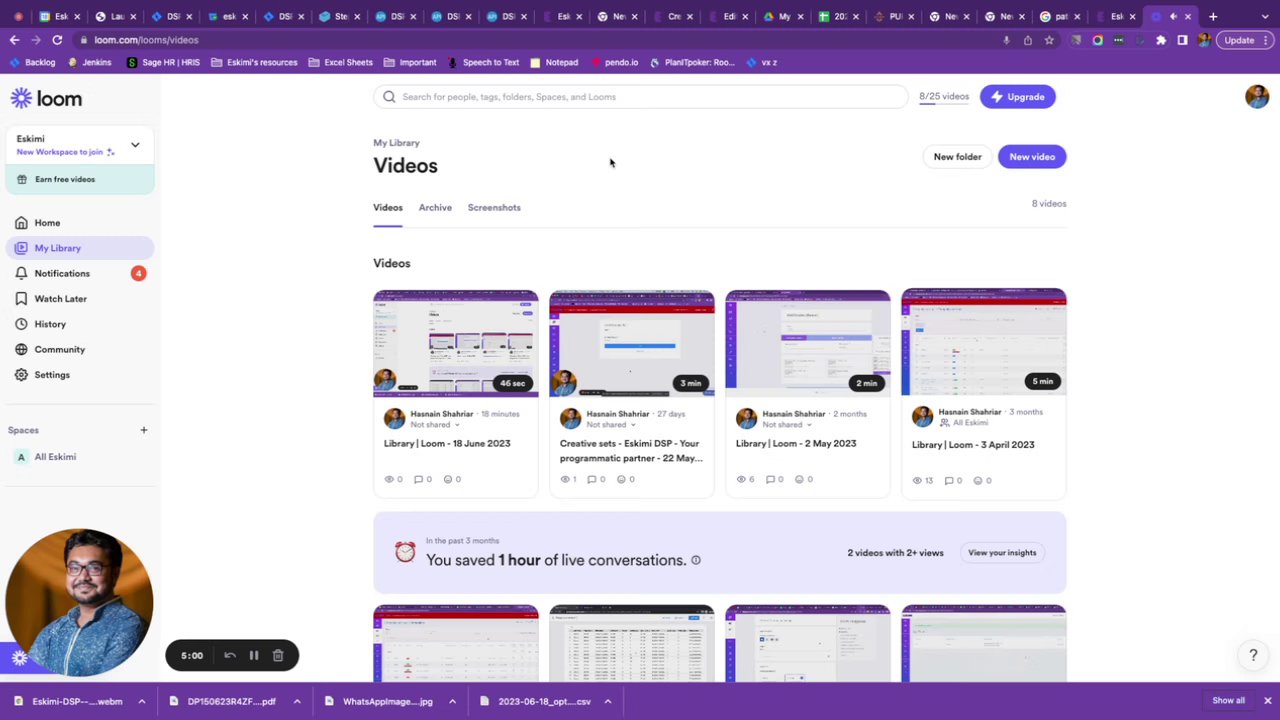The height and width of the screenshot is (720, 1280).
Task: Expand Not shared dropdown on 2 May video
Action: tap(788, 425)
